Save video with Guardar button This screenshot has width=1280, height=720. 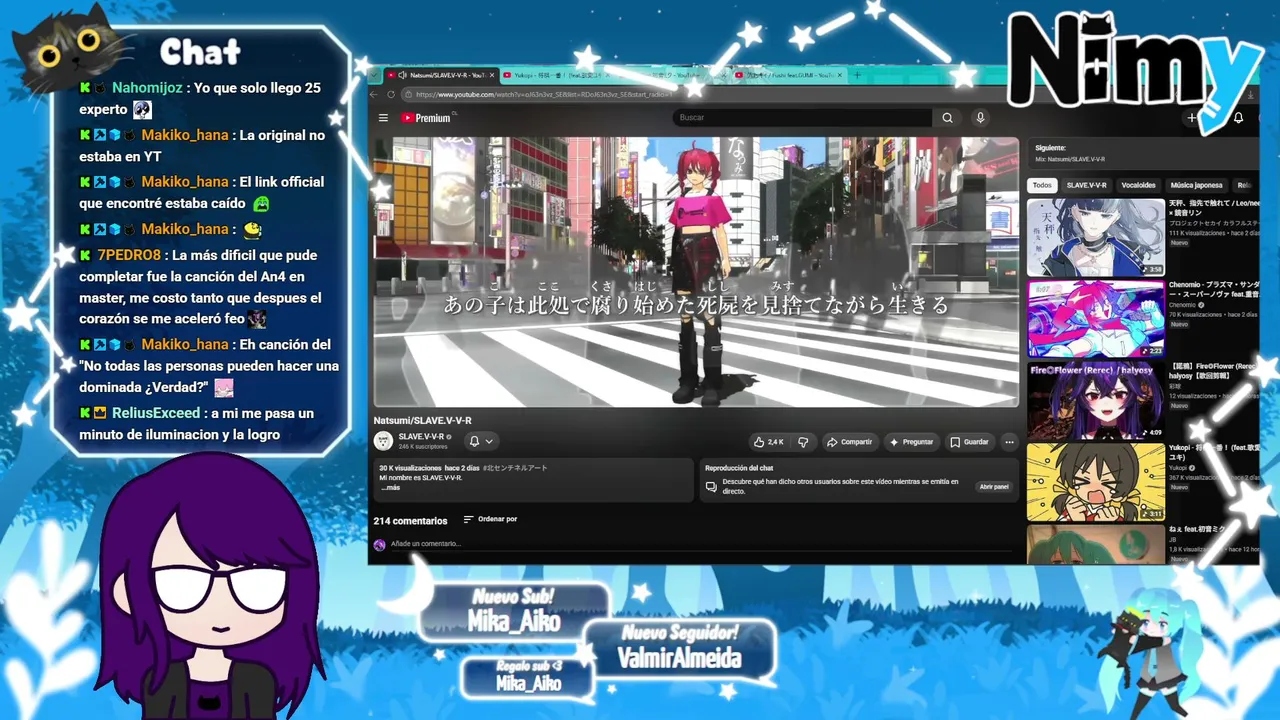[969, 442]
